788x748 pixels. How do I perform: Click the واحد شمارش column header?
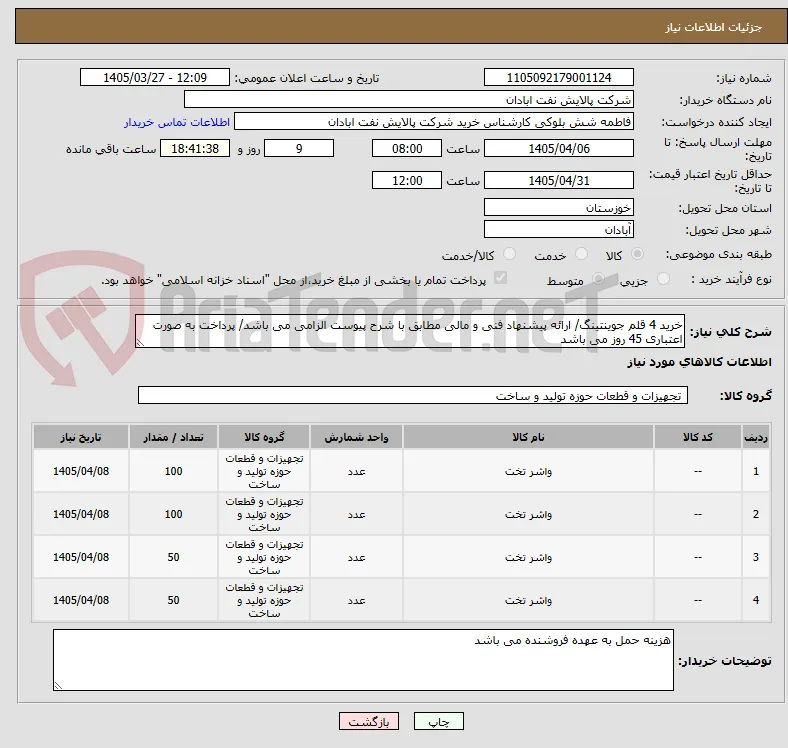[x=356, y=437]
